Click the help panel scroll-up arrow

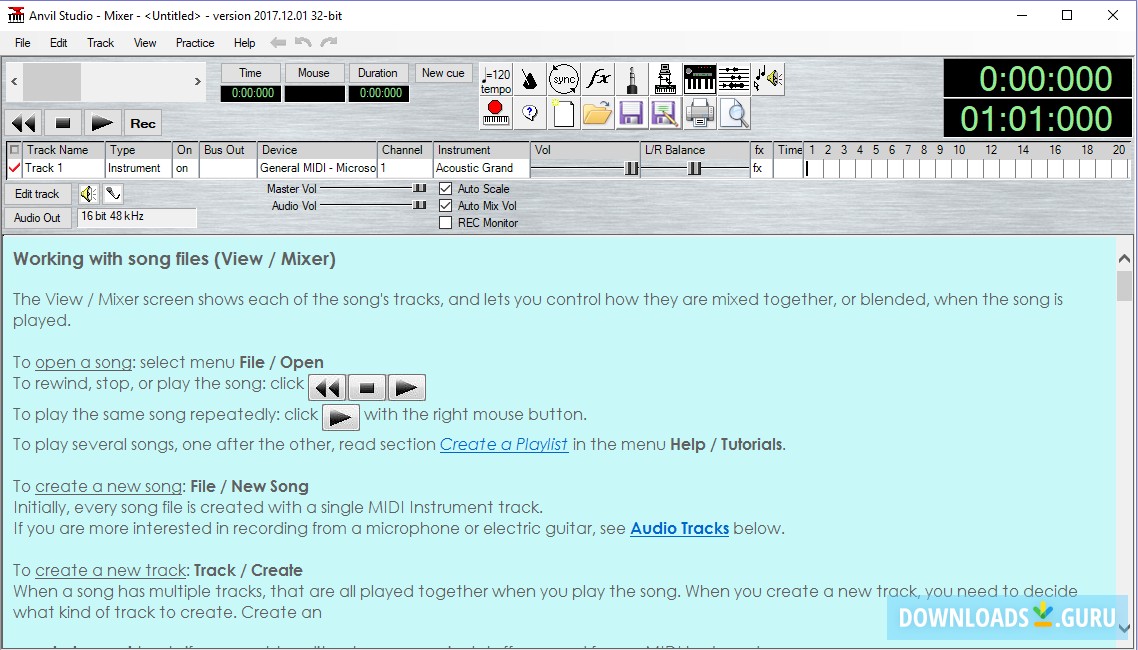pyautogui.click(x=1124, y=258)
